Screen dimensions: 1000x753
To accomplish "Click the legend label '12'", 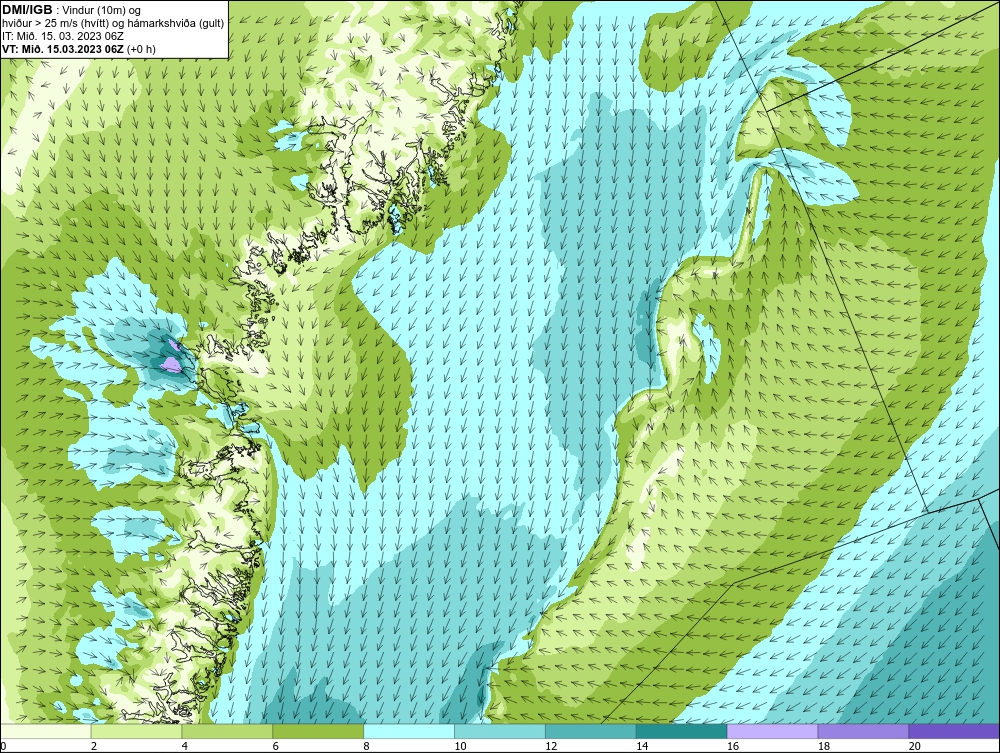I will point(551,746).
